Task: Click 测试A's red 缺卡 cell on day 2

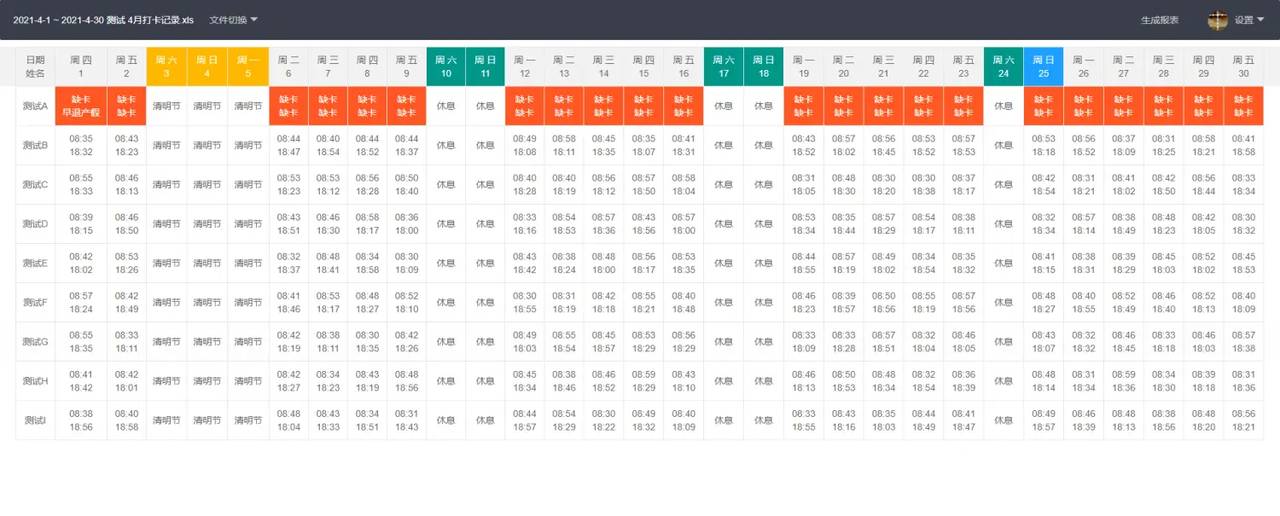Action: pos(126,106)
